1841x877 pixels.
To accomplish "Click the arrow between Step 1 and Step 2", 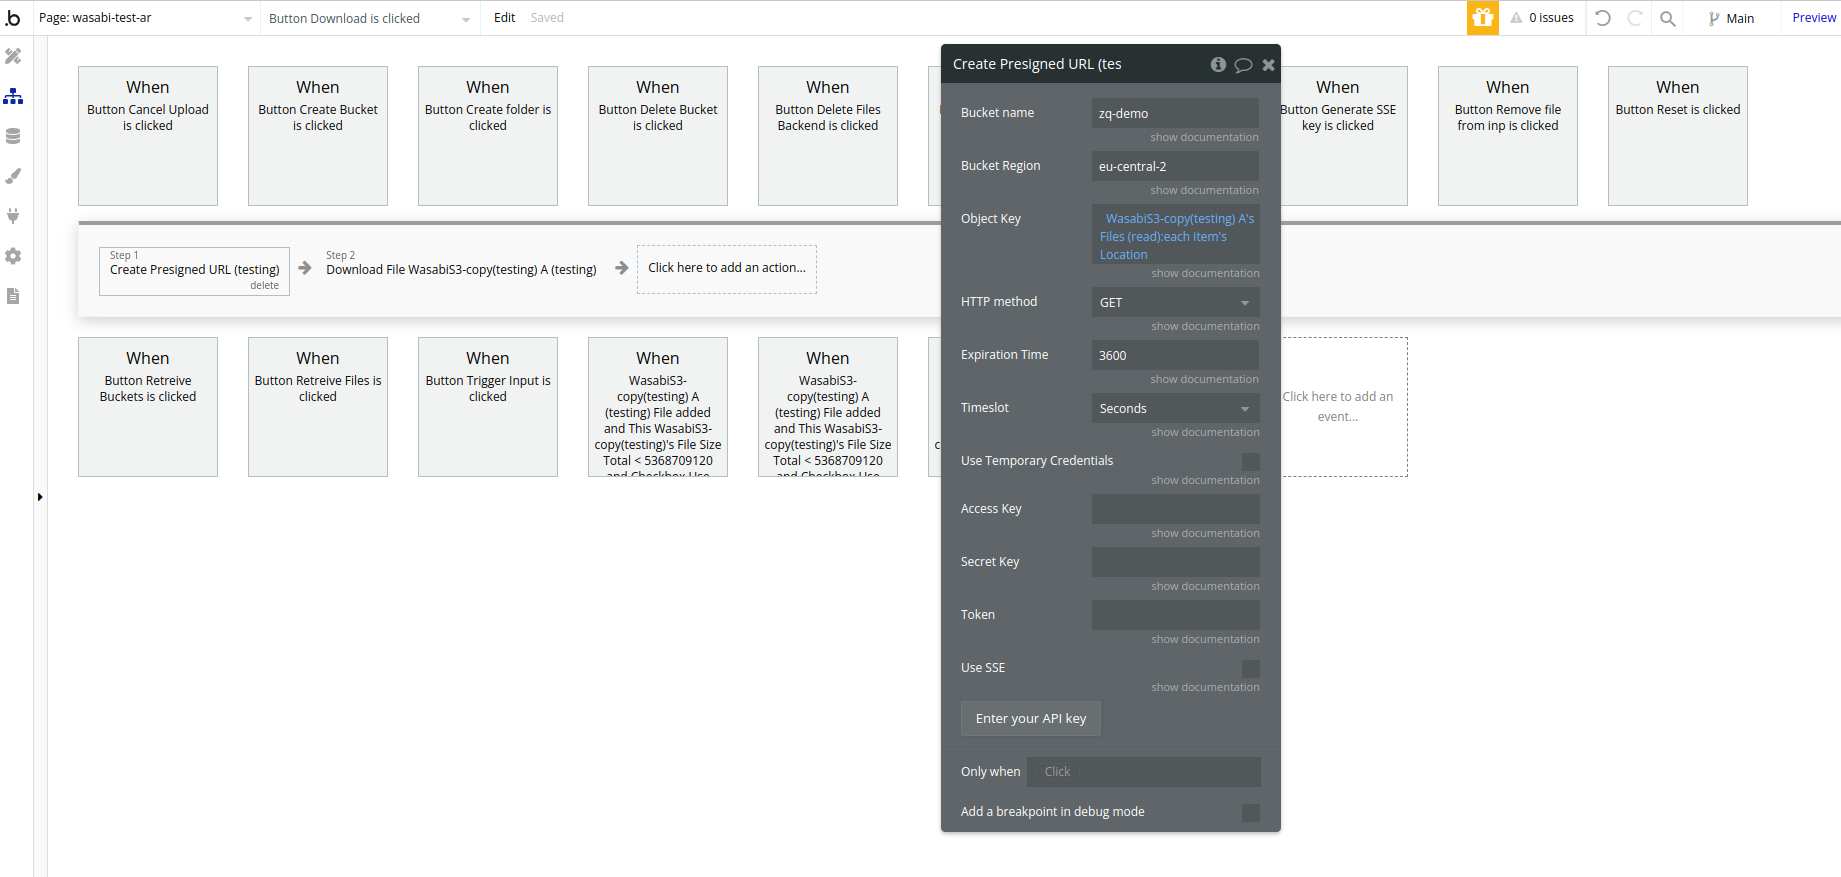I will point(305,268).
